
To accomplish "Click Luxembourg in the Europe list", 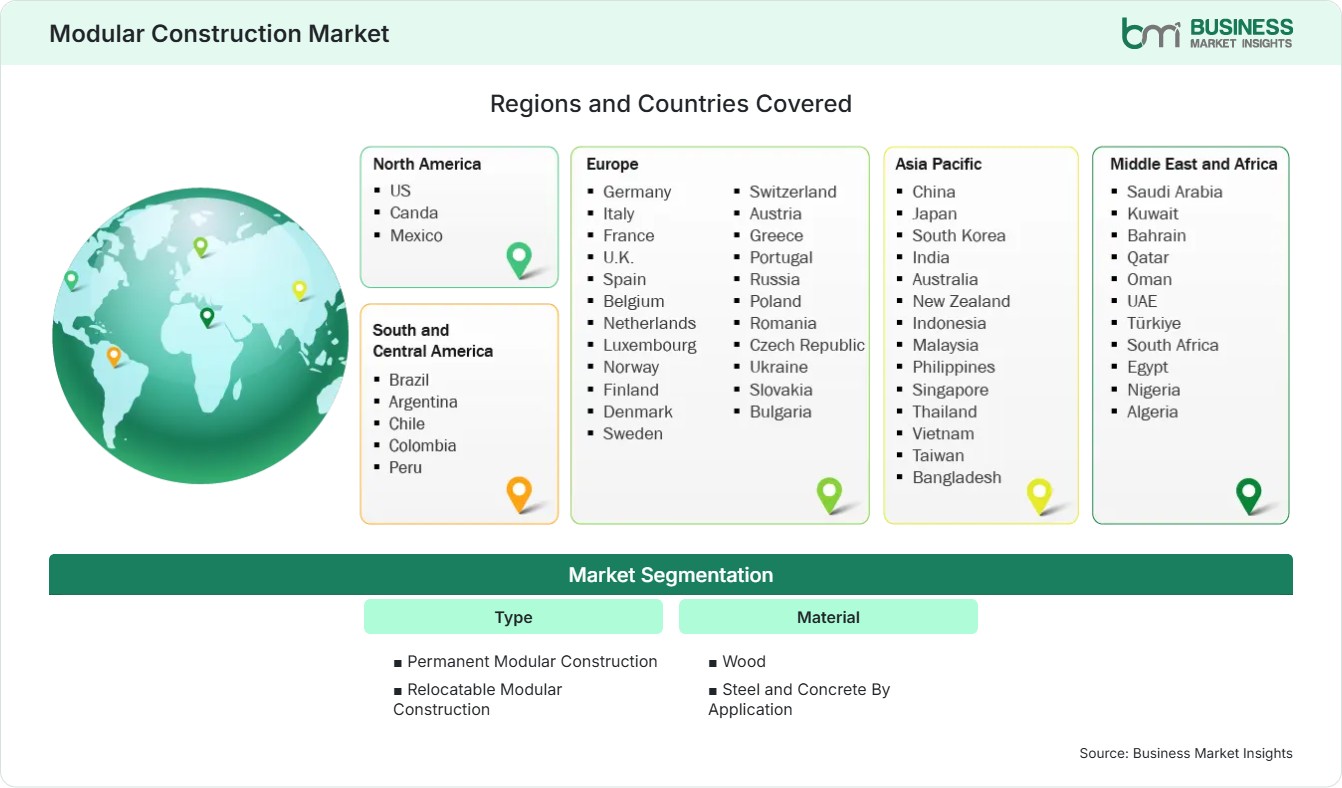I will [x=649, y=345].
